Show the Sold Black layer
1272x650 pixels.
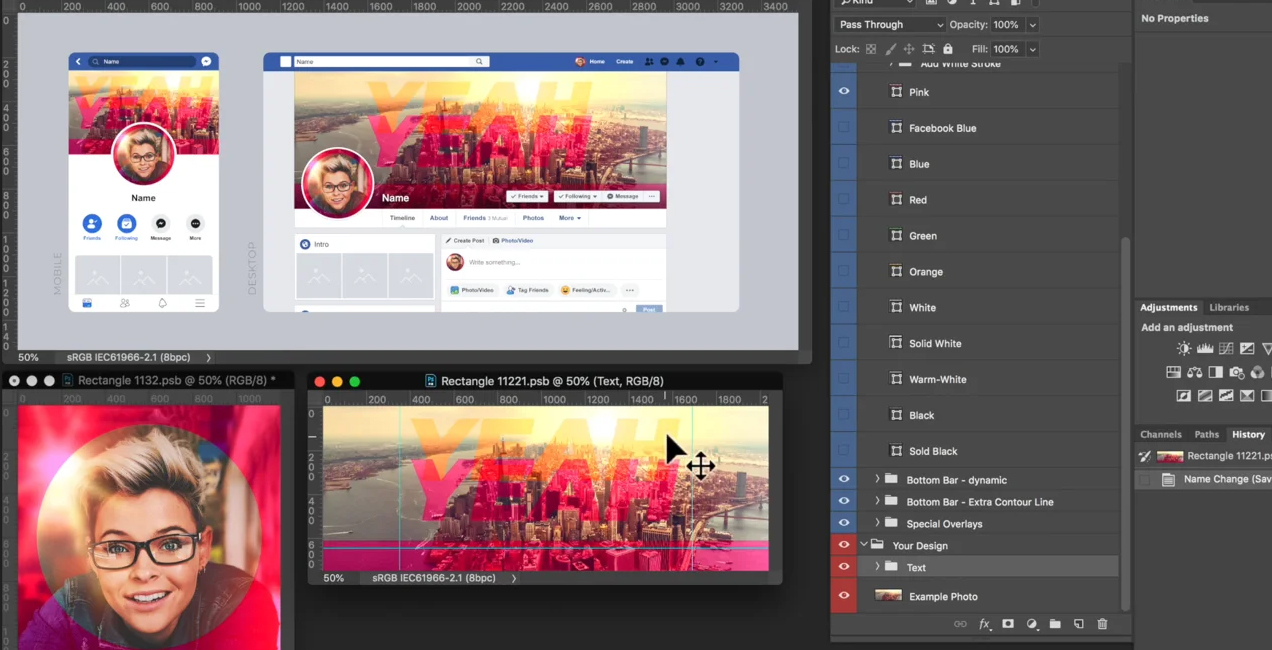click(x=844, y=450)
